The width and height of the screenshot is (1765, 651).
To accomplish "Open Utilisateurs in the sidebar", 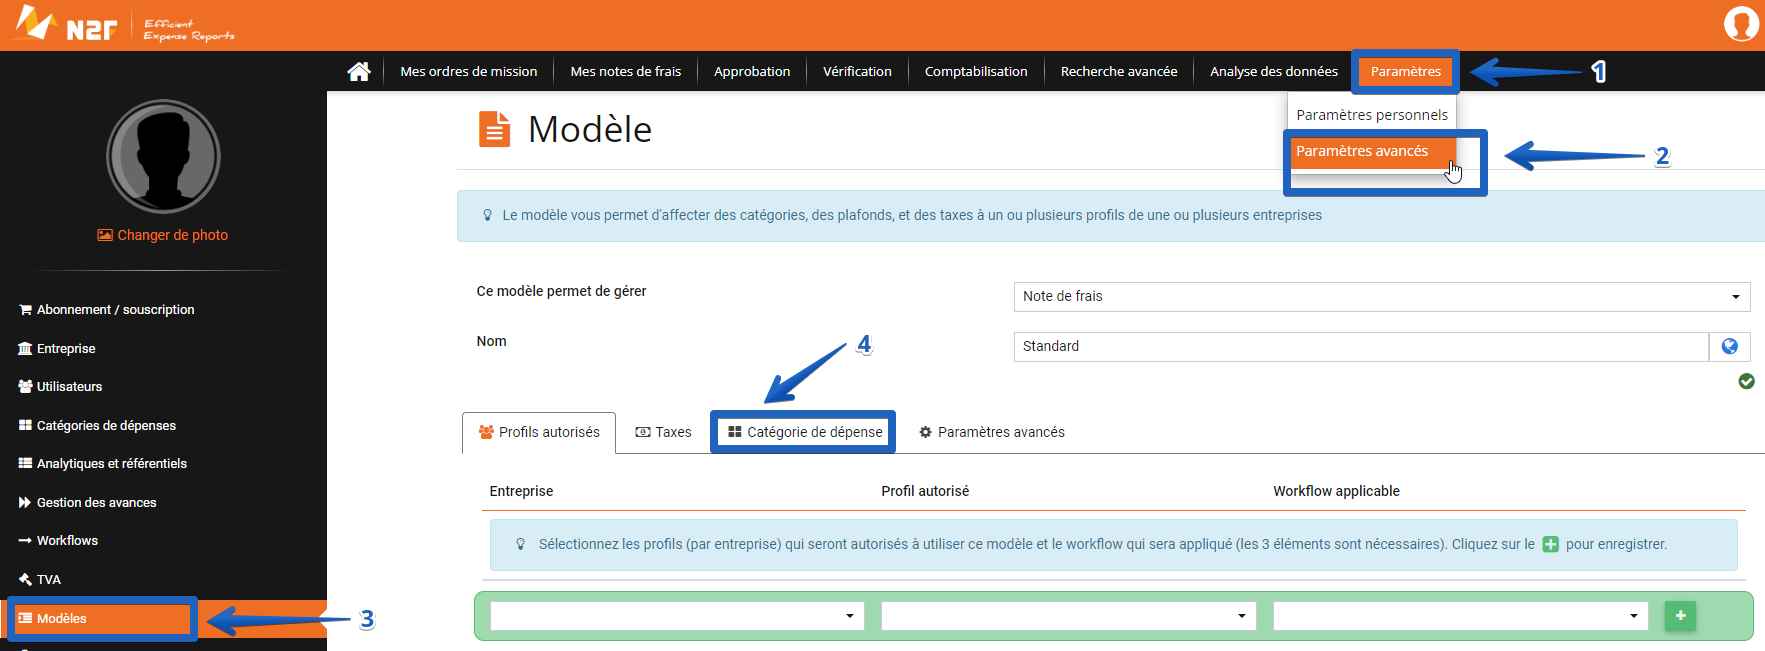I will pos(60,387).
